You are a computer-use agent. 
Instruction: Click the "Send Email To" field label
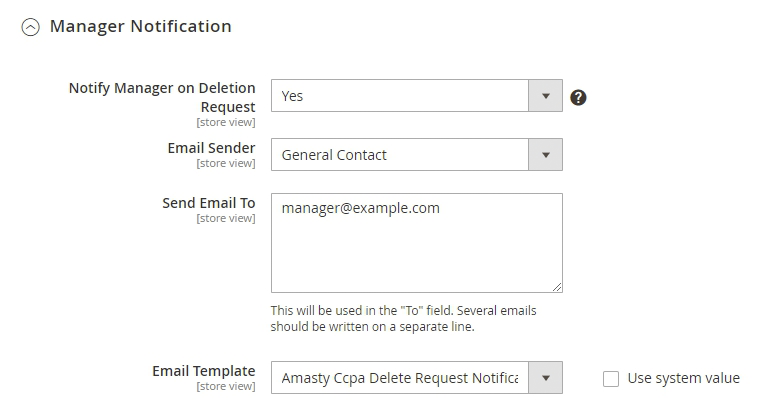click(x=209, y=203)
